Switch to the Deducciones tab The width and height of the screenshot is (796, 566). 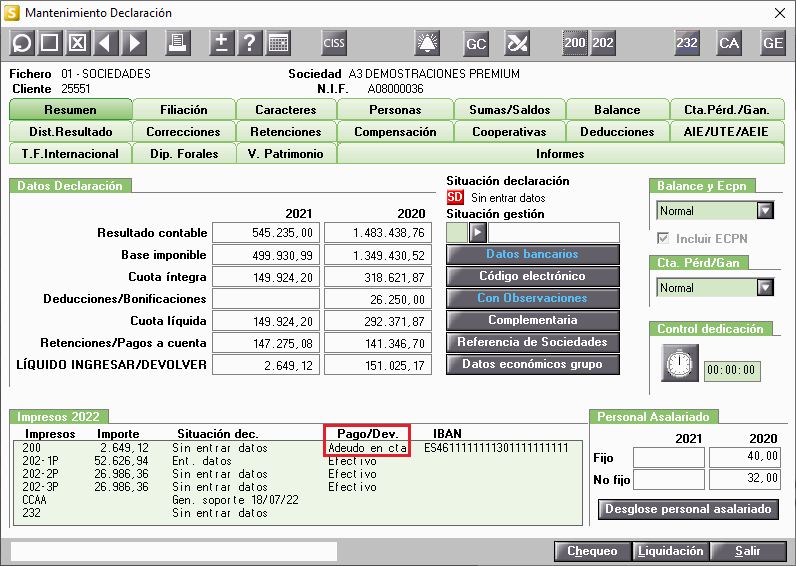[x=617, y=131]
